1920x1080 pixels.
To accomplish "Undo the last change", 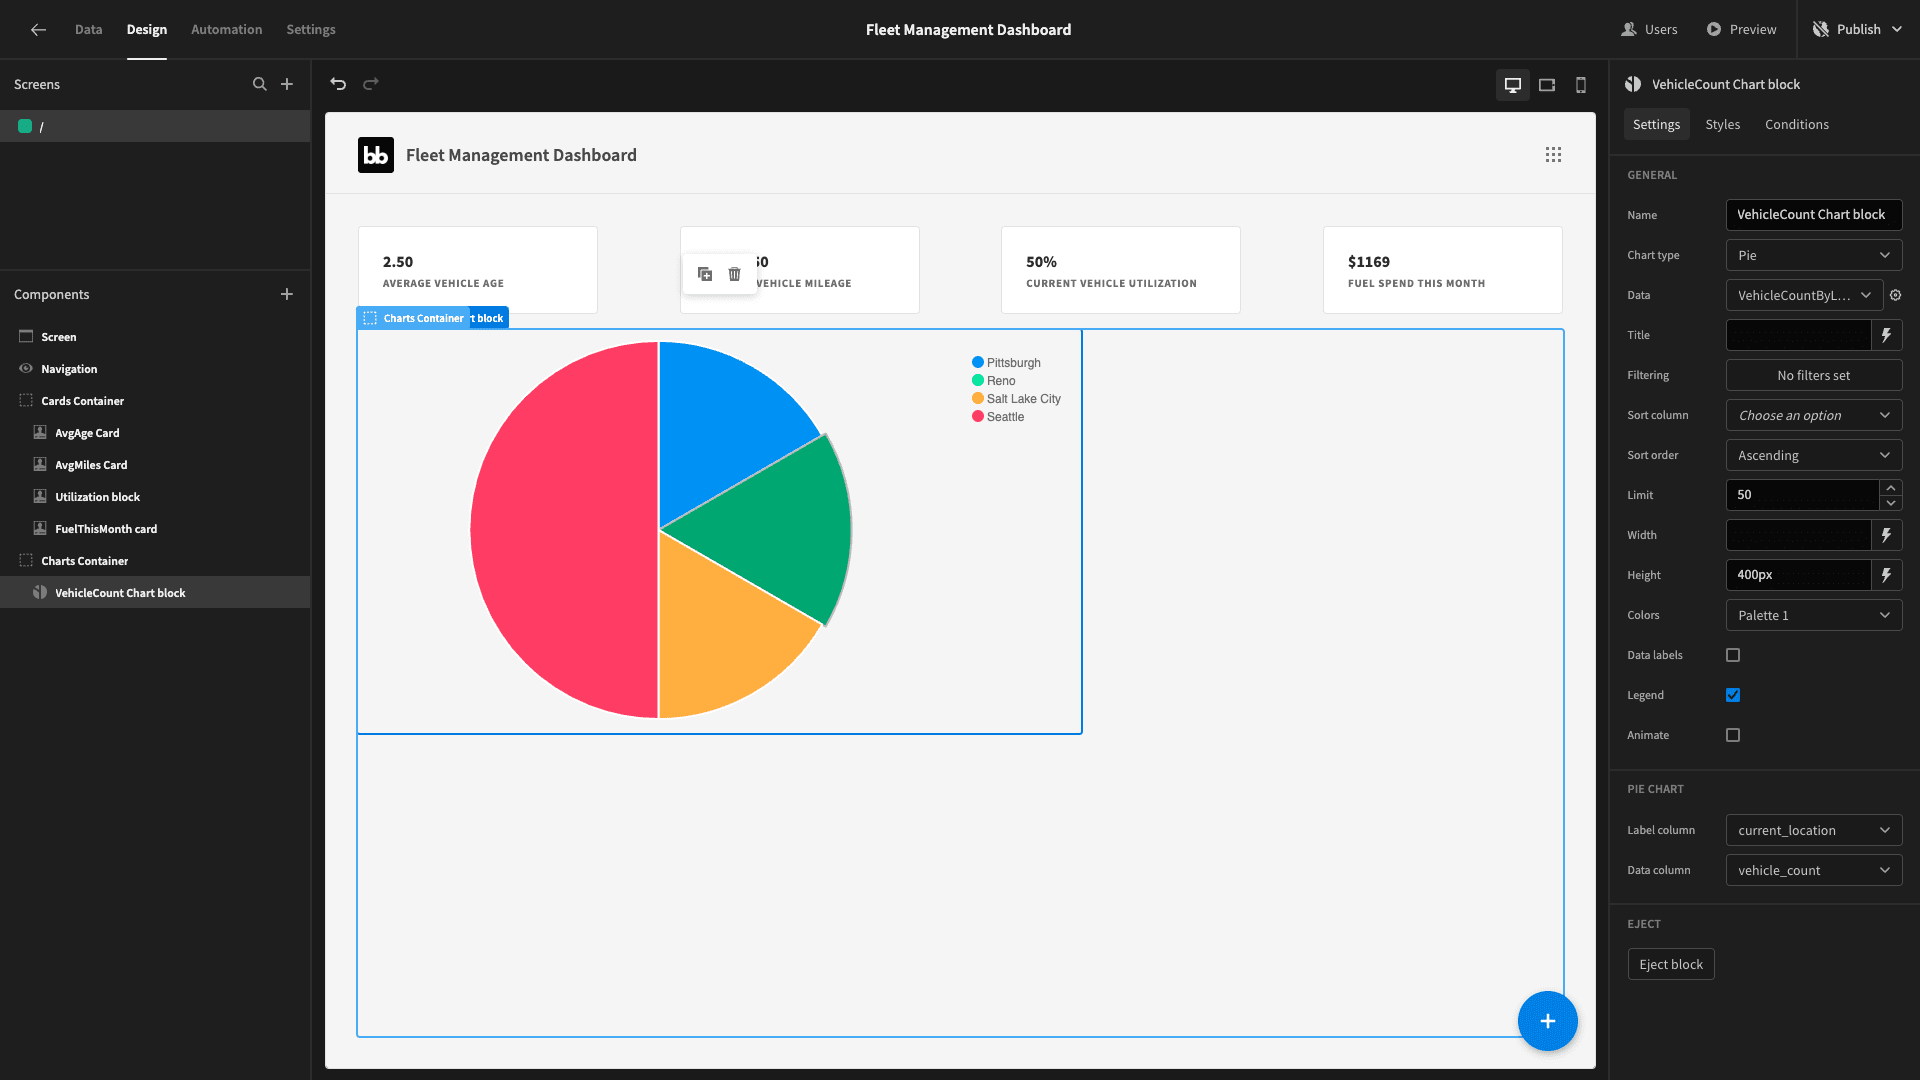I will click(338, 84).
